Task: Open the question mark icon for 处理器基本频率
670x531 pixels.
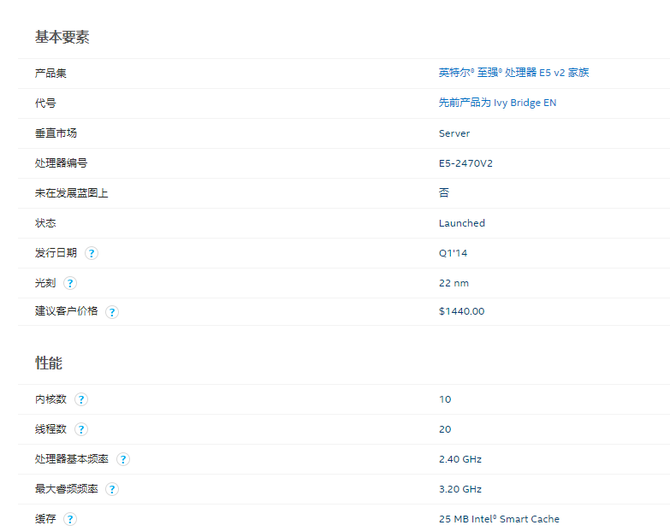Action: click(x=123, y=459)
